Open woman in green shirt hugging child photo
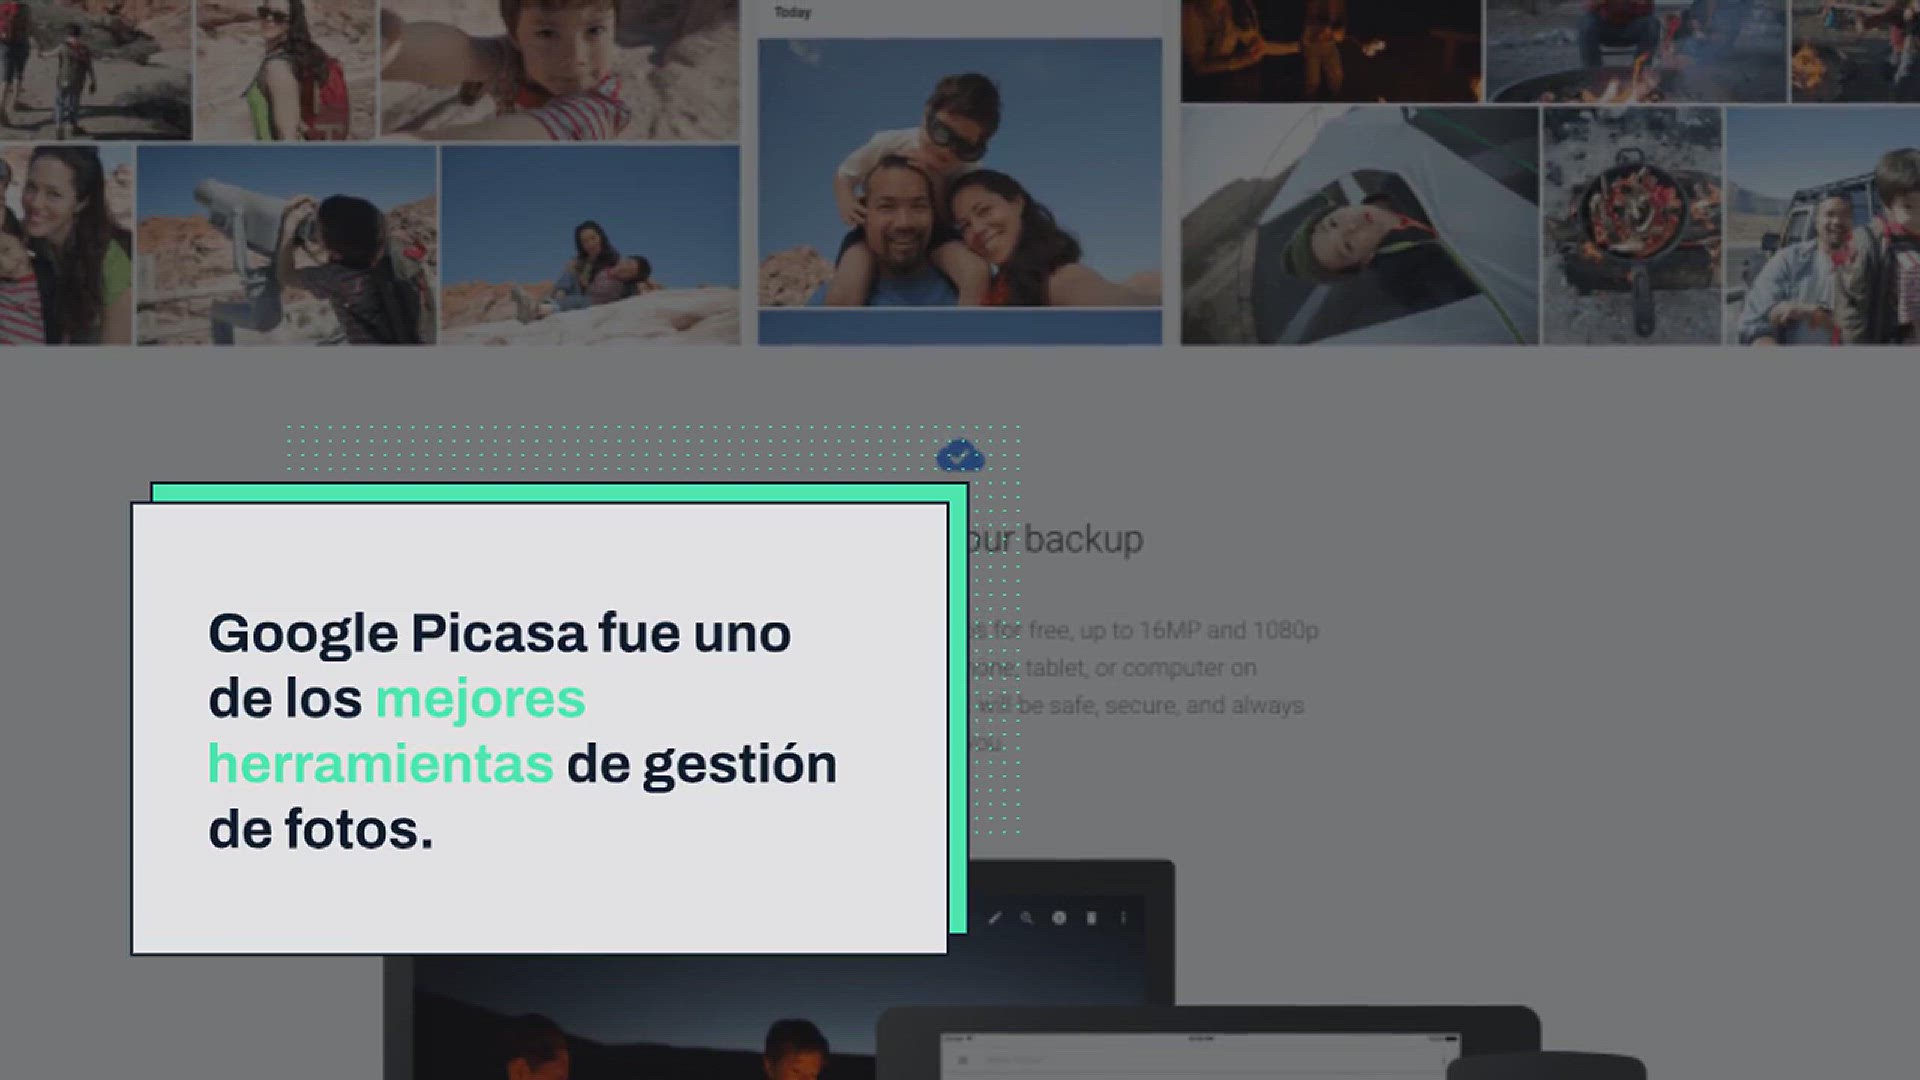The width and height of the screenshot is (1920, 1080). pyautogui.click(x=64, y=245)
